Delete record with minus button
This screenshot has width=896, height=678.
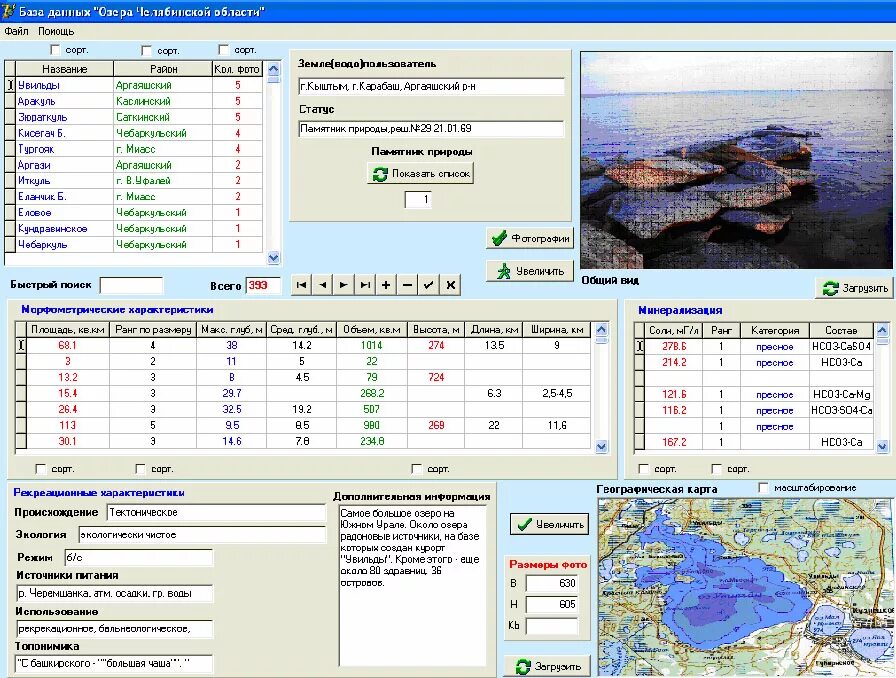click(x=407, y=285)
